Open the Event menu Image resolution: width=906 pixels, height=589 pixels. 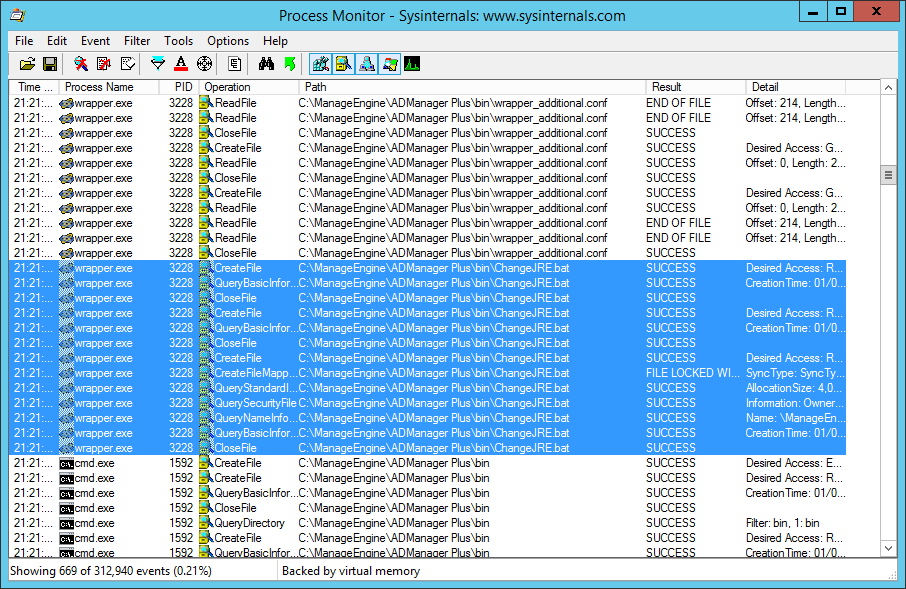click(95, 41)
